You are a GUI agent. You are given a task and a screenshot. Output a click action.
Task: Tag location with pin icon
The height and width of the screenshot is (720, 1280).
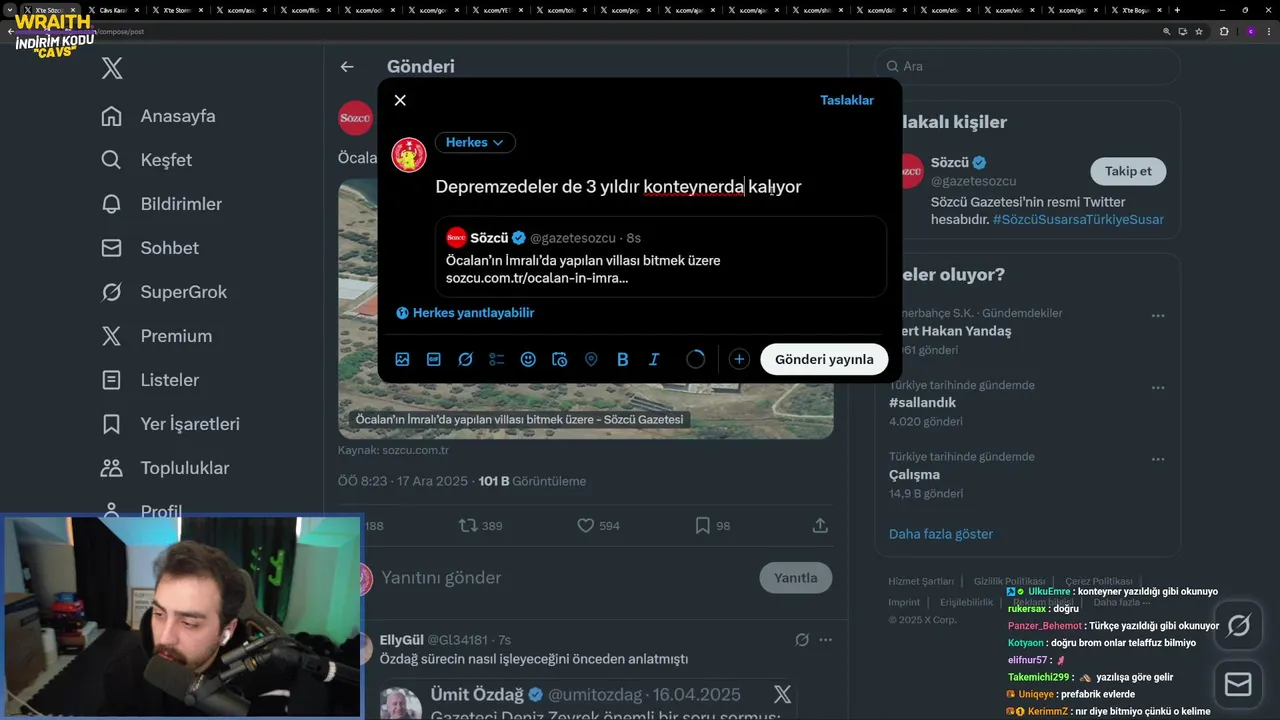coord(591,359)
